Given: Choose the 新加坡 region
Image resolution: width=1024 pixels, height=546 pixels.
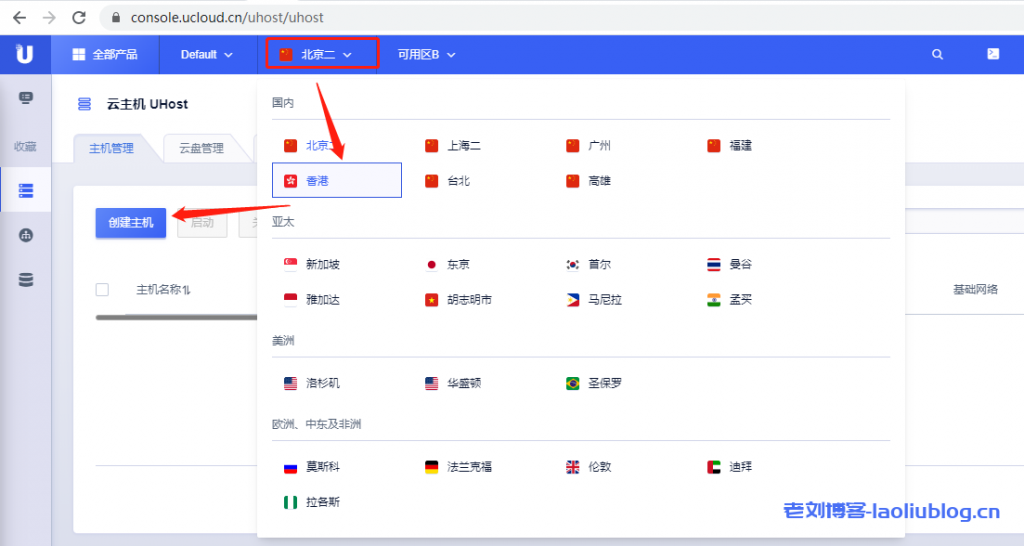Looking at the screenshot, I should pos(322,265).
